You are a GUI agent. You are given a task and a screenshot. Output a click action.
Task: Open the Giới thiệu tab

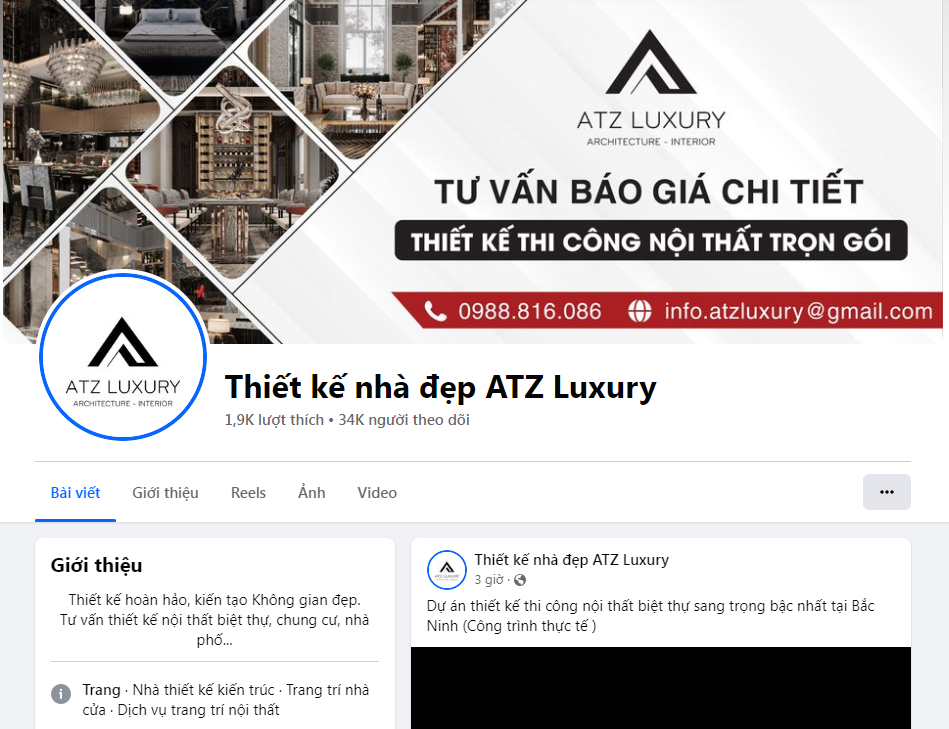pos(165,493)
